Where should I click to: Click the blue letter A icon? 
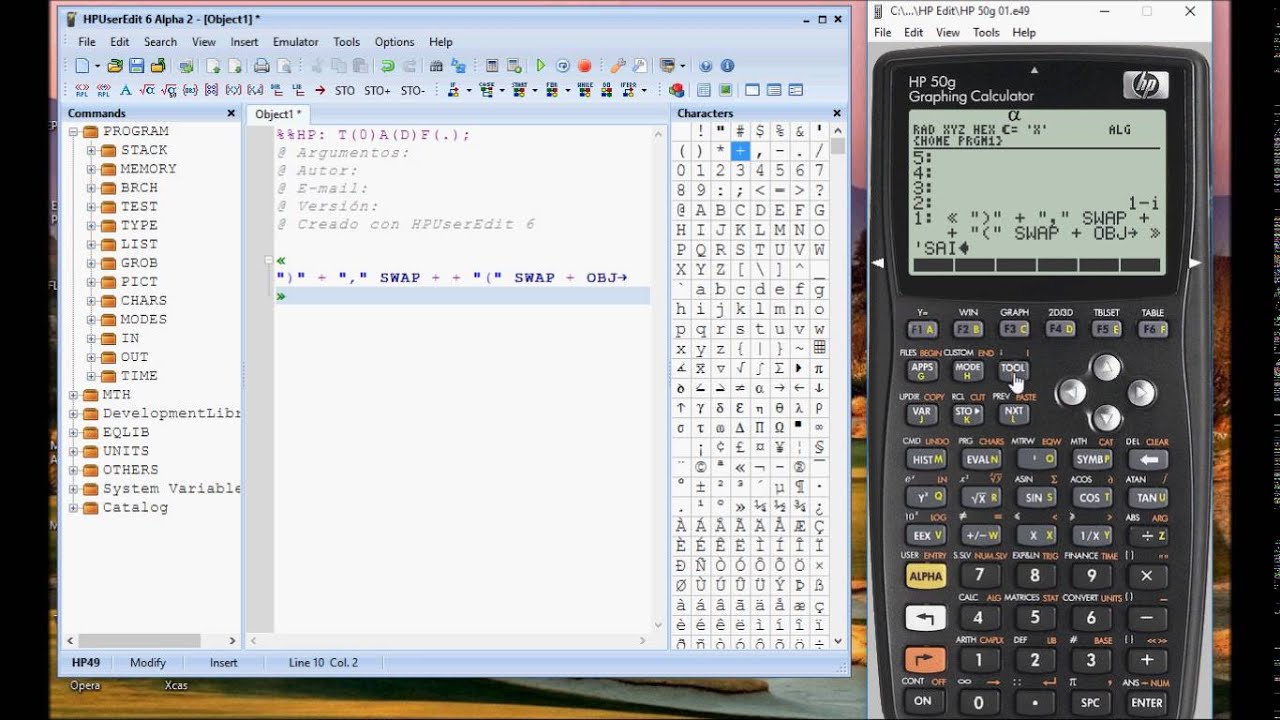tap(126, 90)
